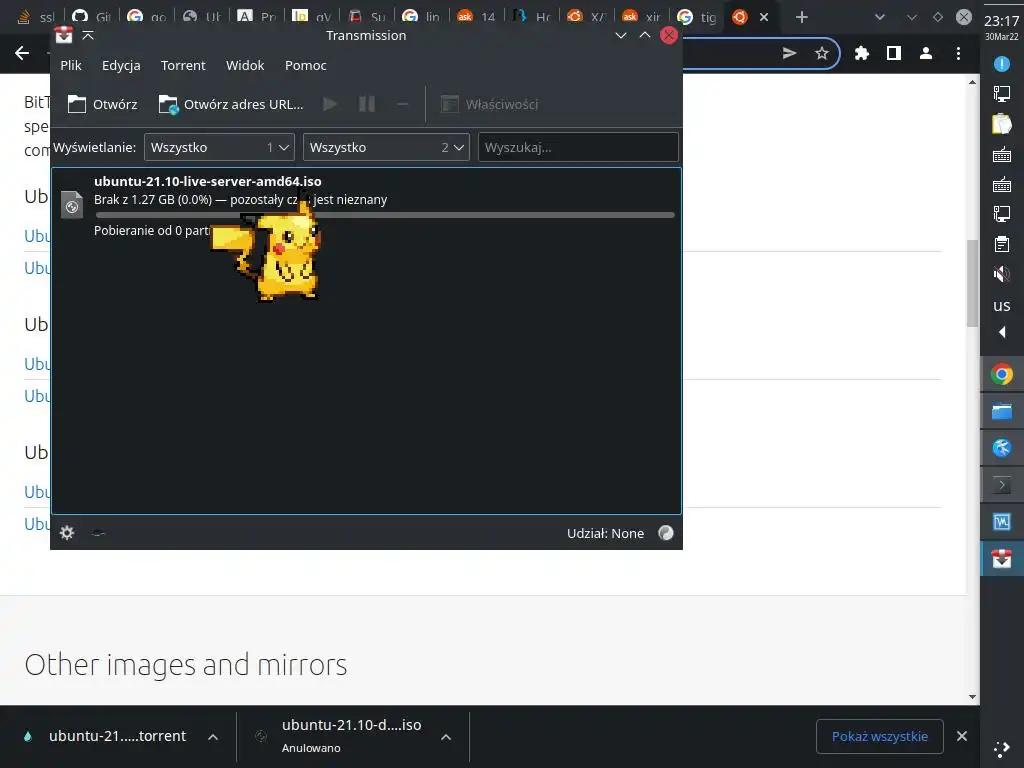Open Transmission settings gear icon

tap(67, 533)
